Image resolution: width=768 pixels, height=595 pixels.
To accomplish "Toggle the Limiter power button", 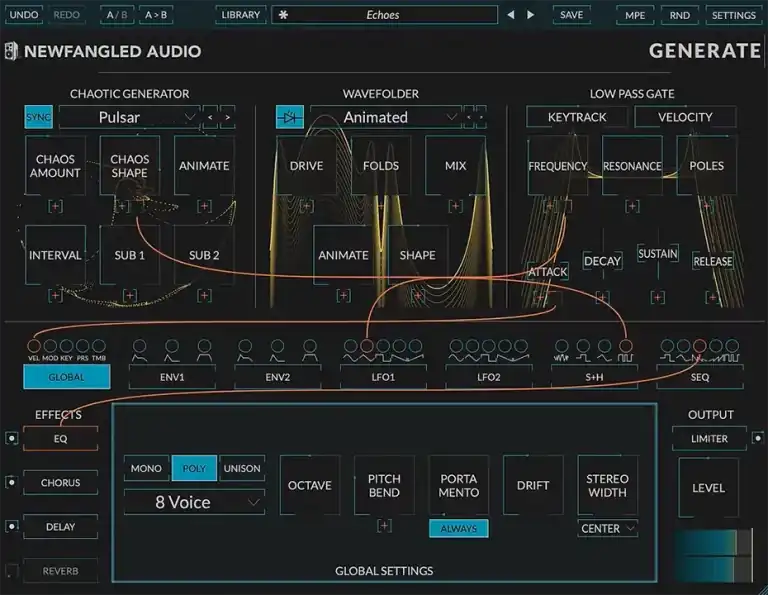I will [x=757, y=438].
